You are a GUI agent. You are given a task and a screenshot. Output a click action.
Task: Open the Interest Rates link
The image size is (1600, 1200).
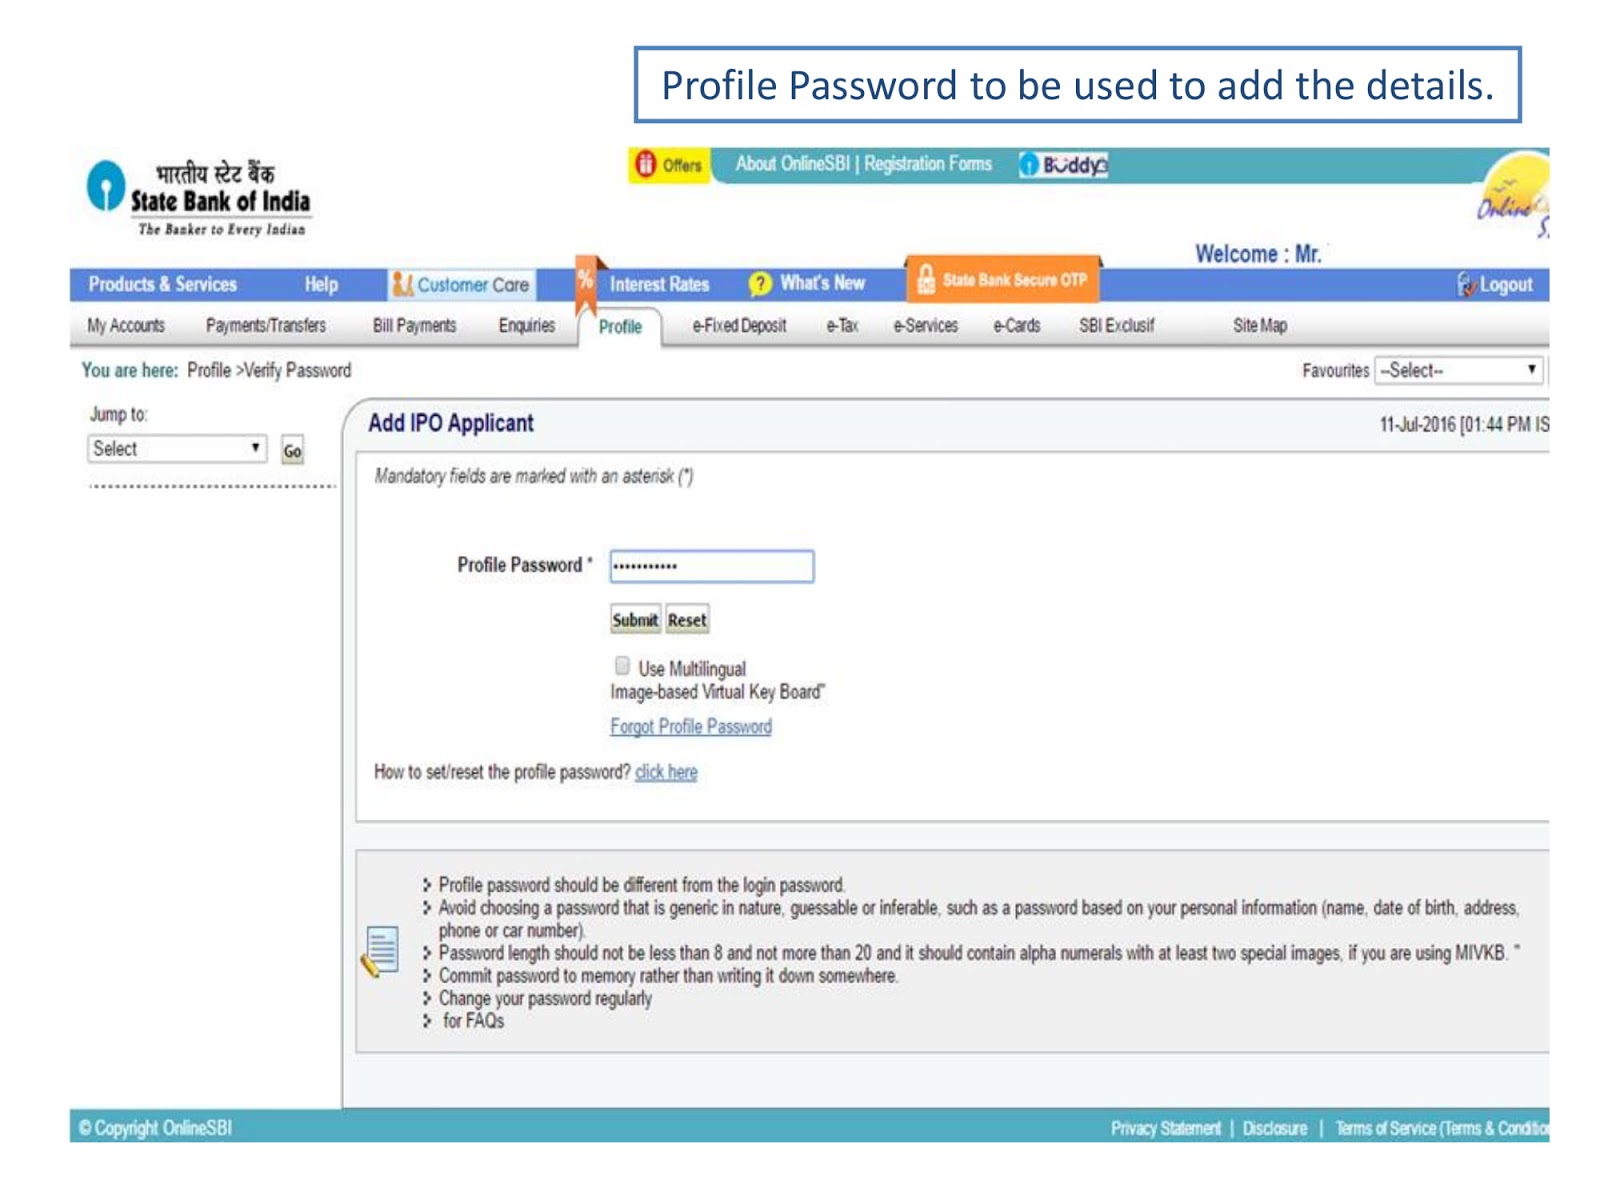(x=659, y=285)
